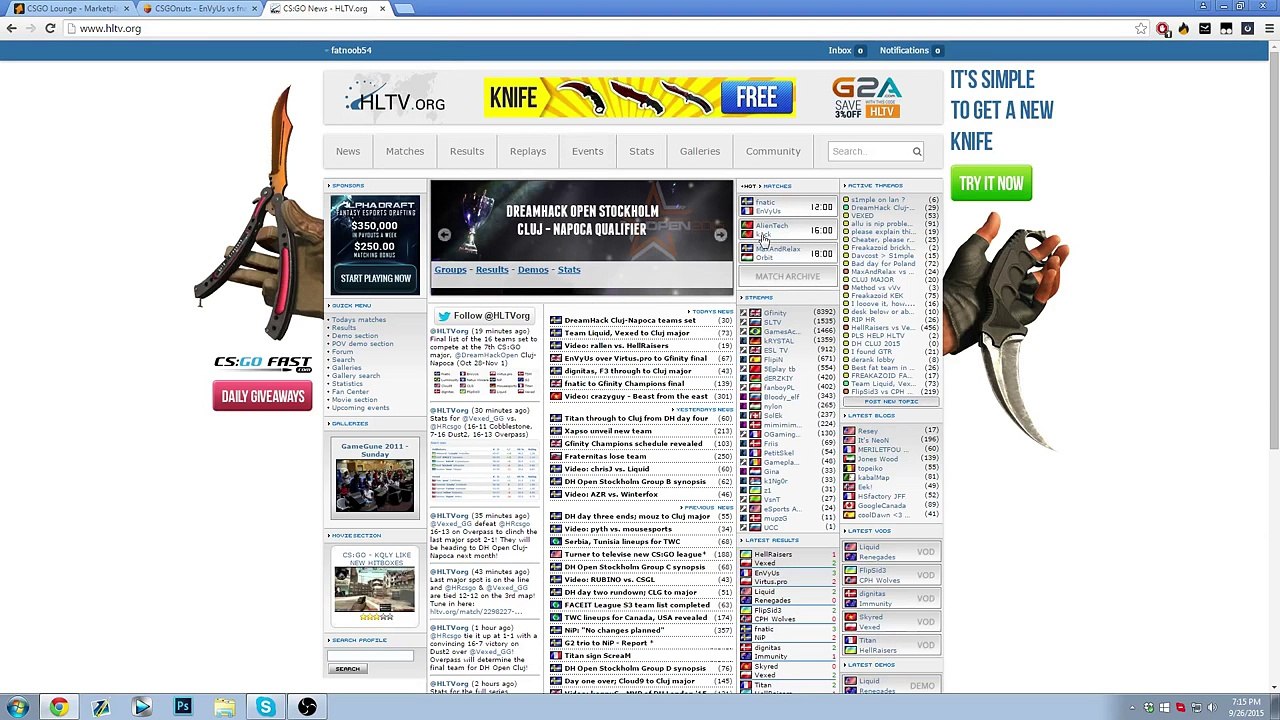
Task: Click the Search Profile submit button
Action: [348, 669]
